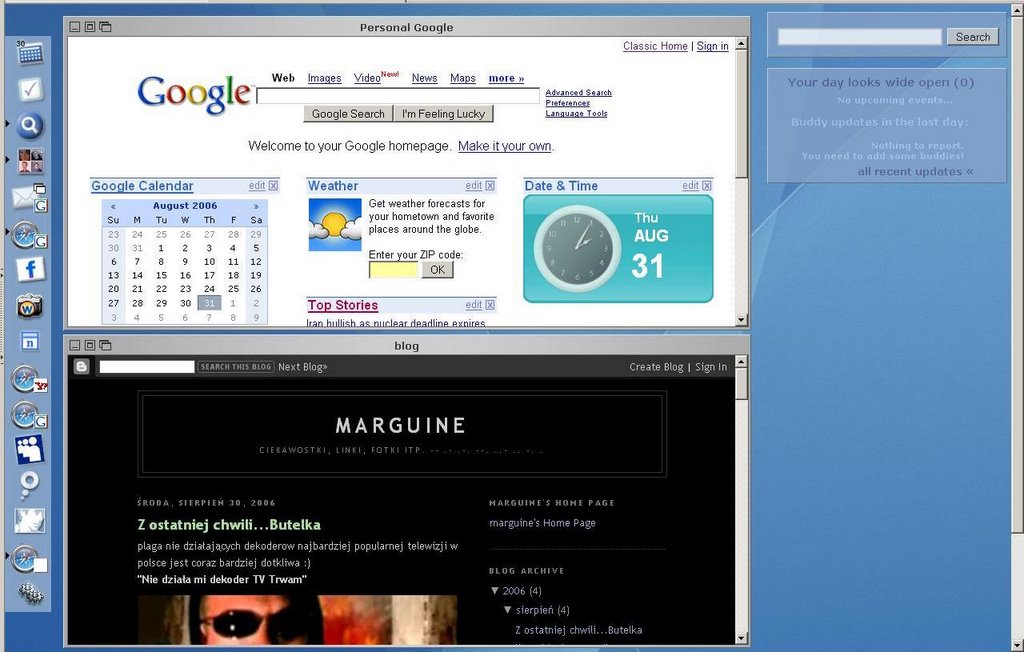1024x652 pixels.
Task: Collapse the sierpień archive triangle
Action: point(507,610)
